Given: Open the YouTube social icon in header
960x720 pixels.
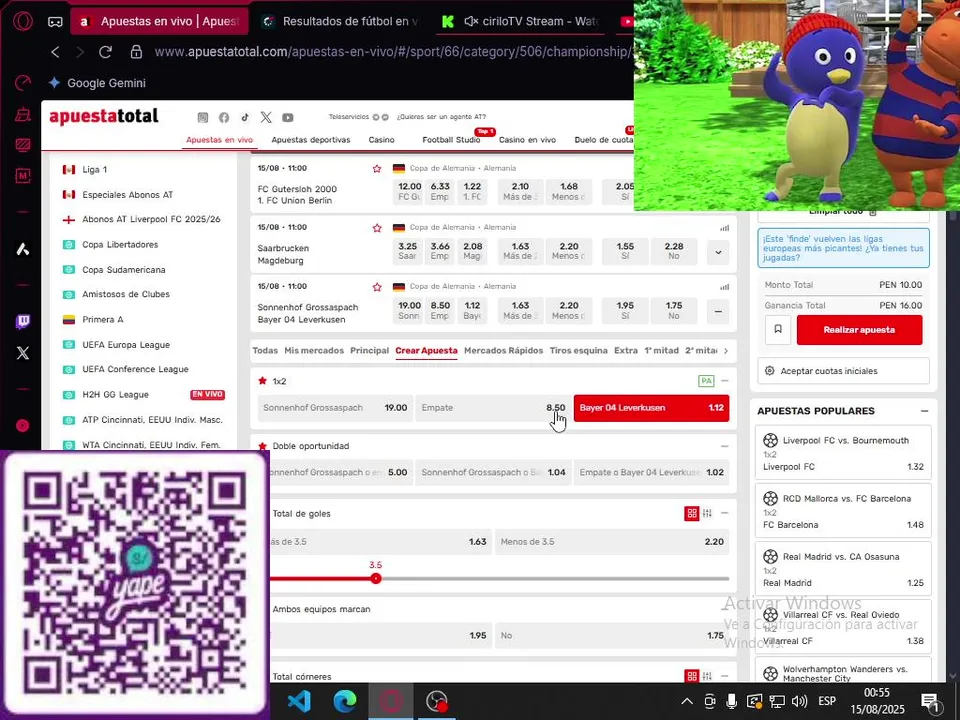Looking at the screenshot, I should click(x=288, y=118).
